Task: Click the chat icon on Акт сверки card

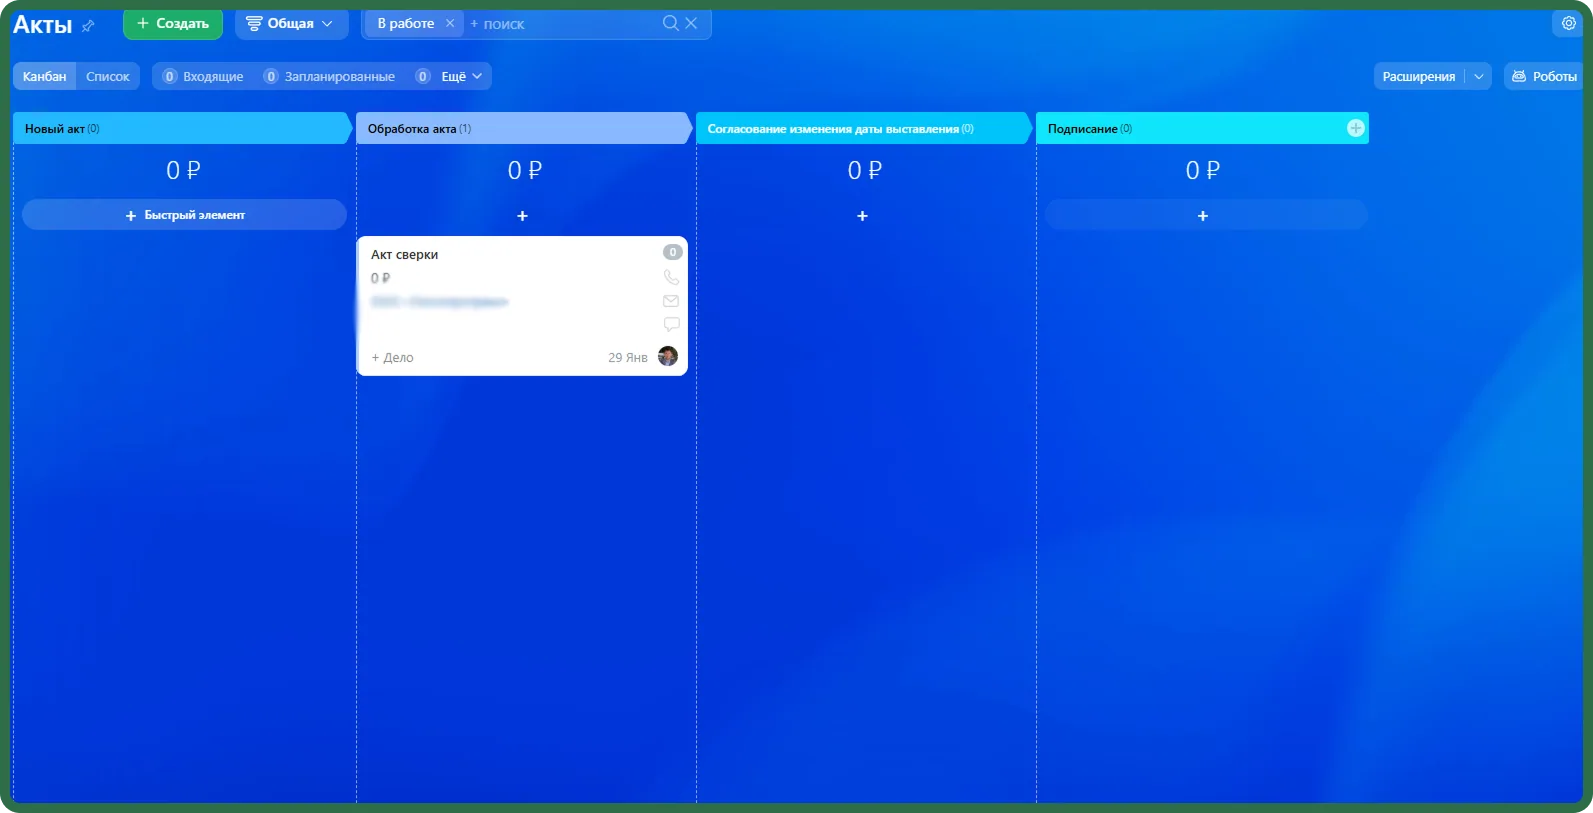Action: (671, 324)
